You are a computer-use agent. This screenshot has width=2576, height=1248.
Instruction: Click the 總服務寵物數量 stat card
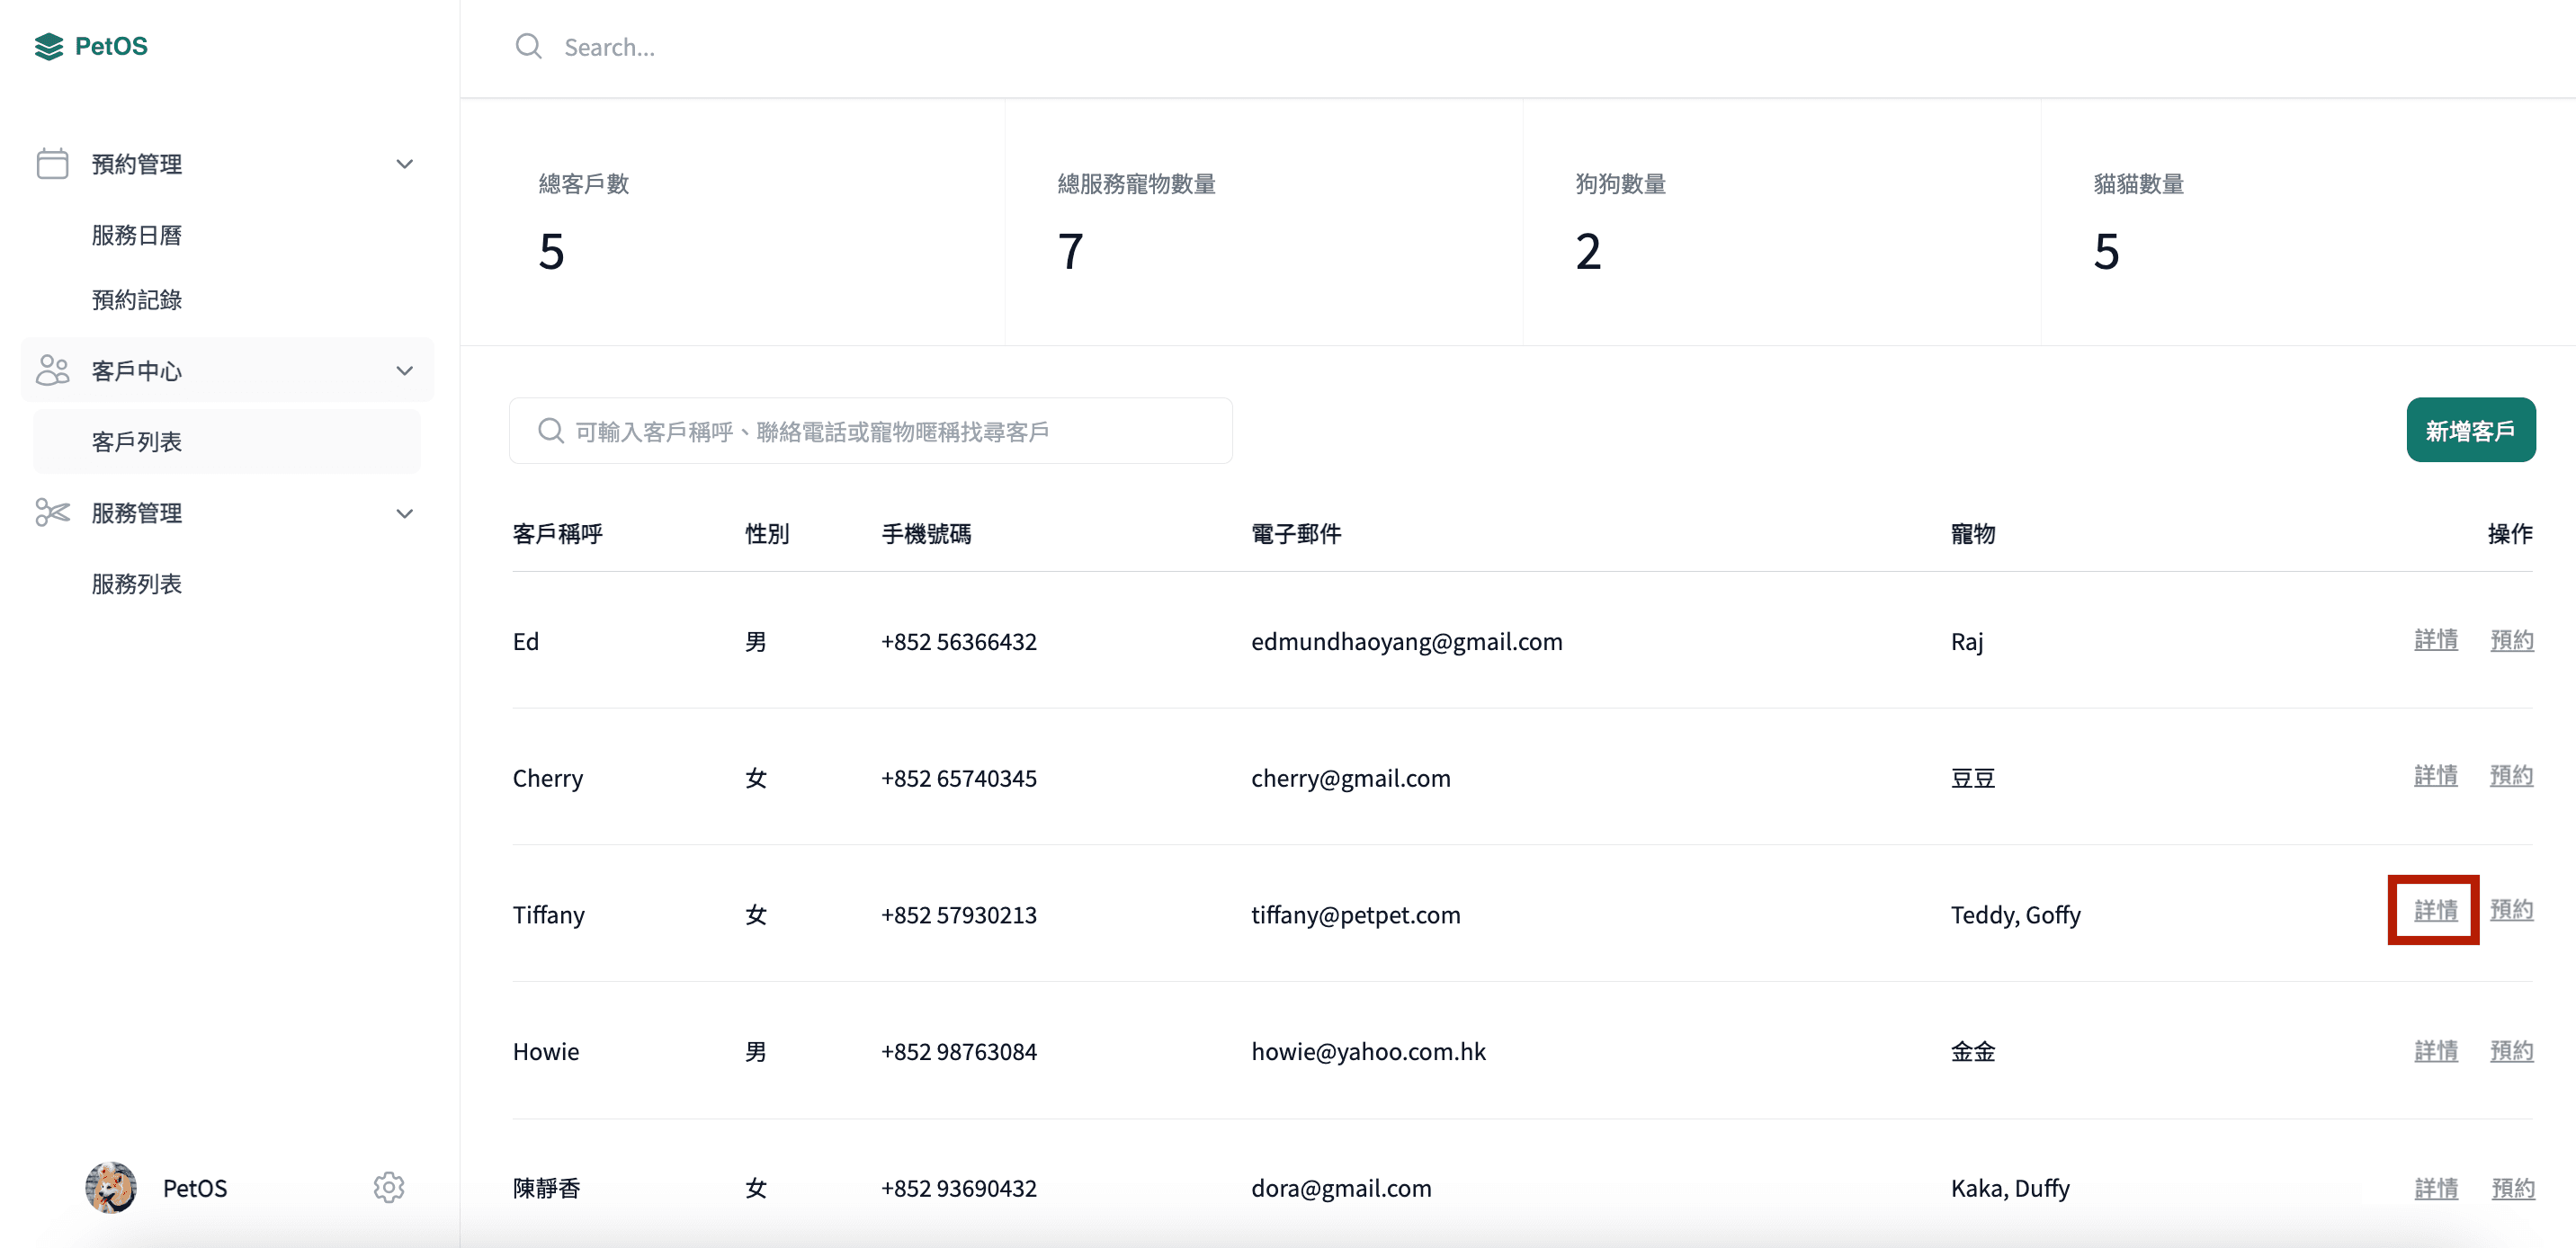(1264, 222)
